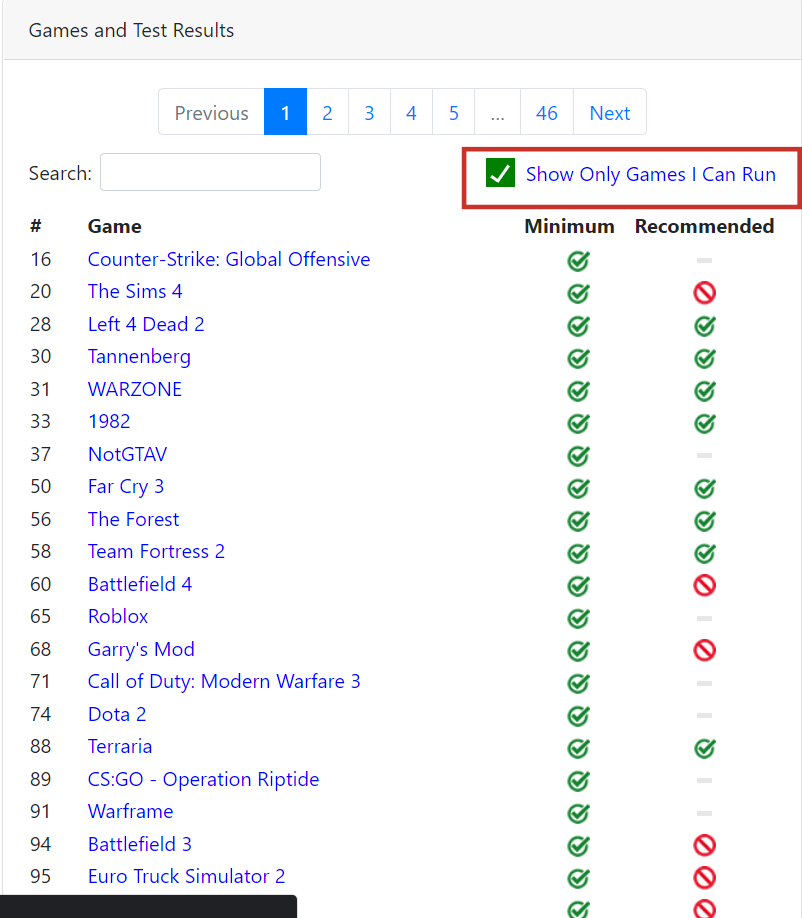Open the Team Fortress 2 link
Screen dimensions: 802x918
(x=156, y=552)
